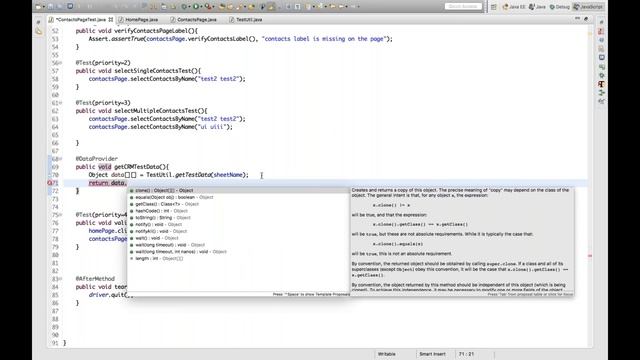Viewport: 640px width, 360px height.
Task: Click the Debug bug toolbar icon
Action: 184,7
